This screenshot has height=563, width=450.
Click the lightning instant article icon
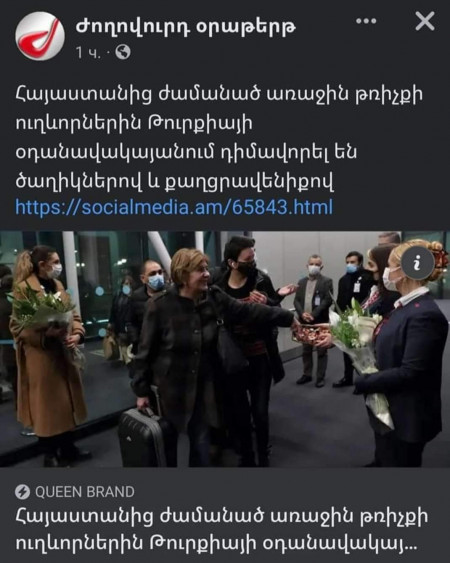pos(22,492)
